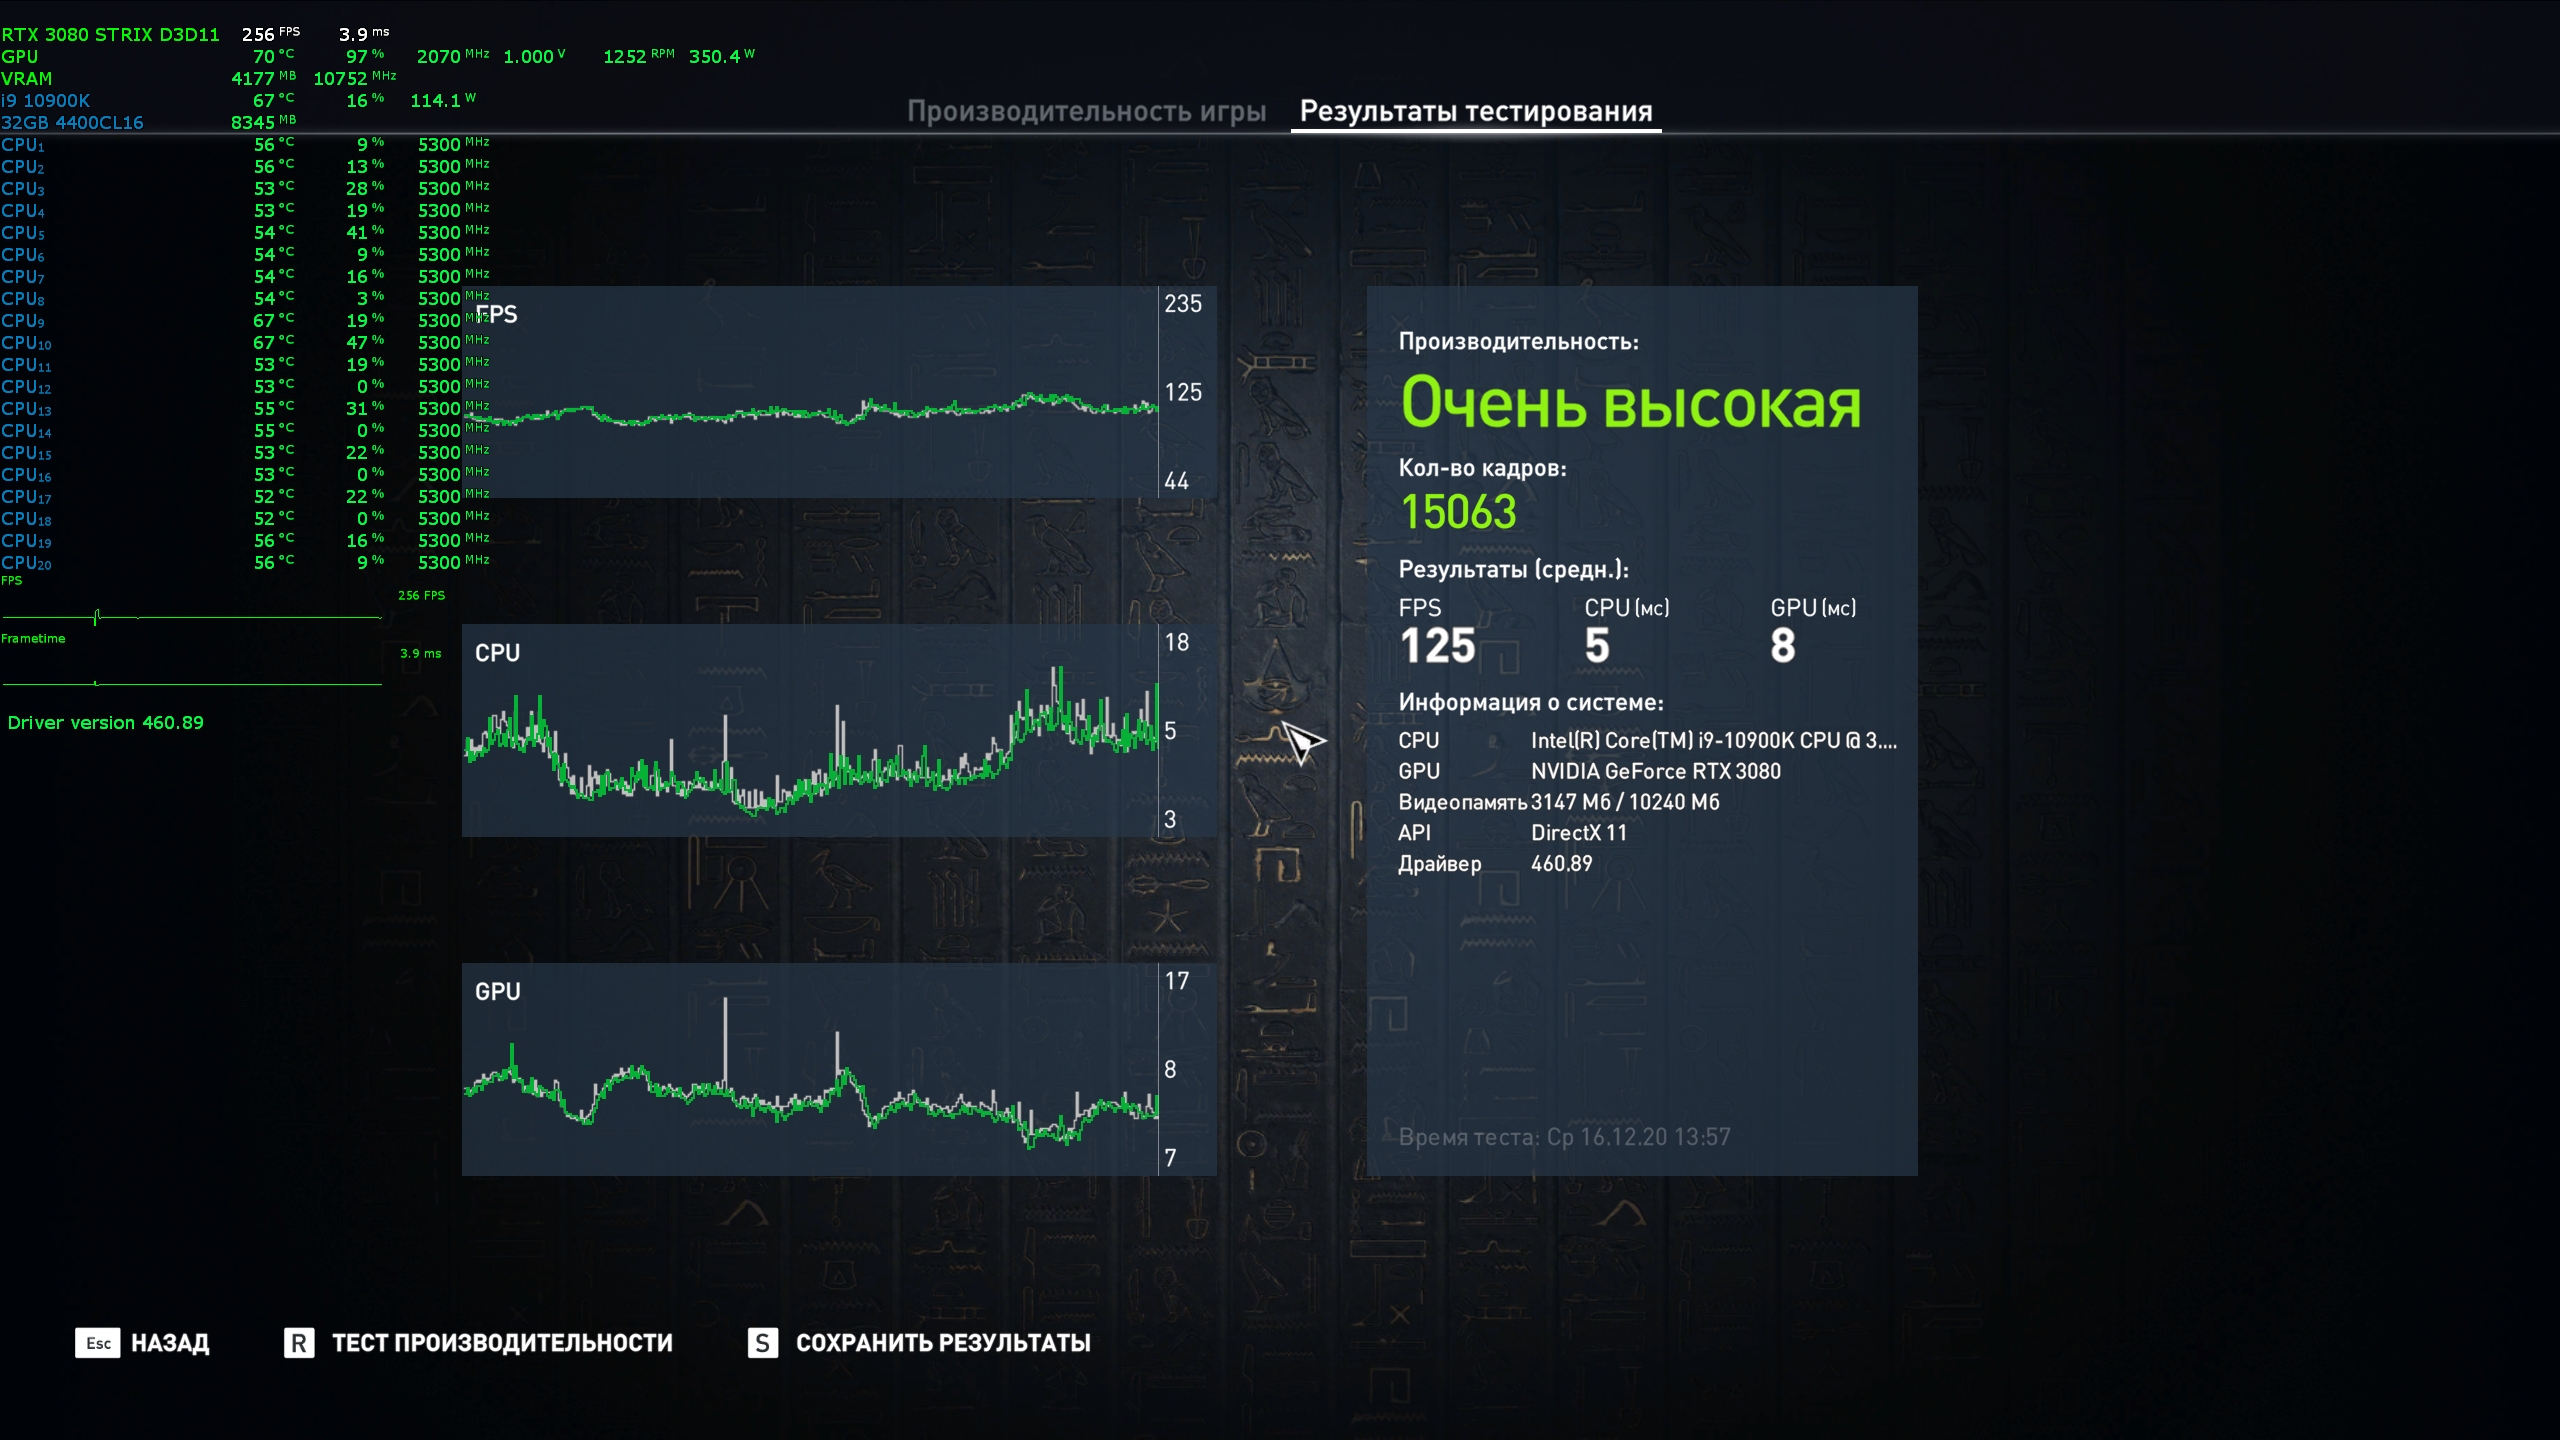Click the average GPU ms value 8
This screenshot has width=2560, height=1440.
click(x=1782, y=646)
